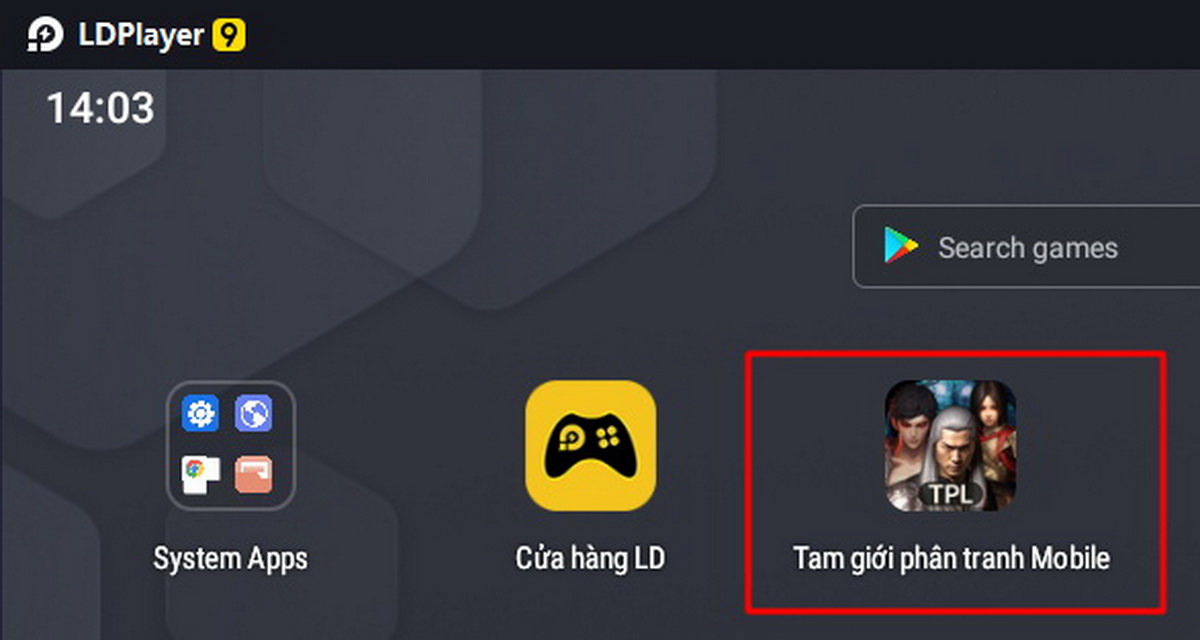
Task: Click the System Apps label
Action: point(231,558)
